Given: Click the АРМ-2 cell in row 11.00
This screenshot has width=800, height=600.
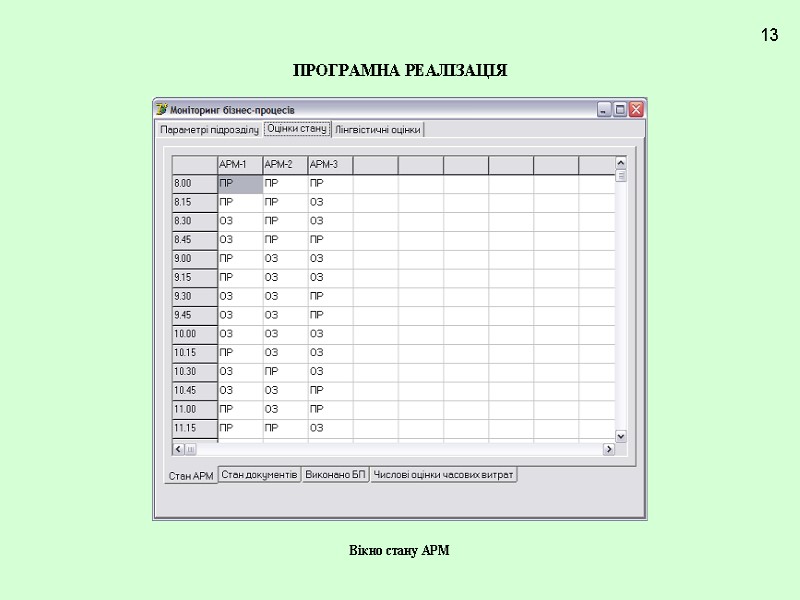Looking at the screenshot, I should point(285,411).
